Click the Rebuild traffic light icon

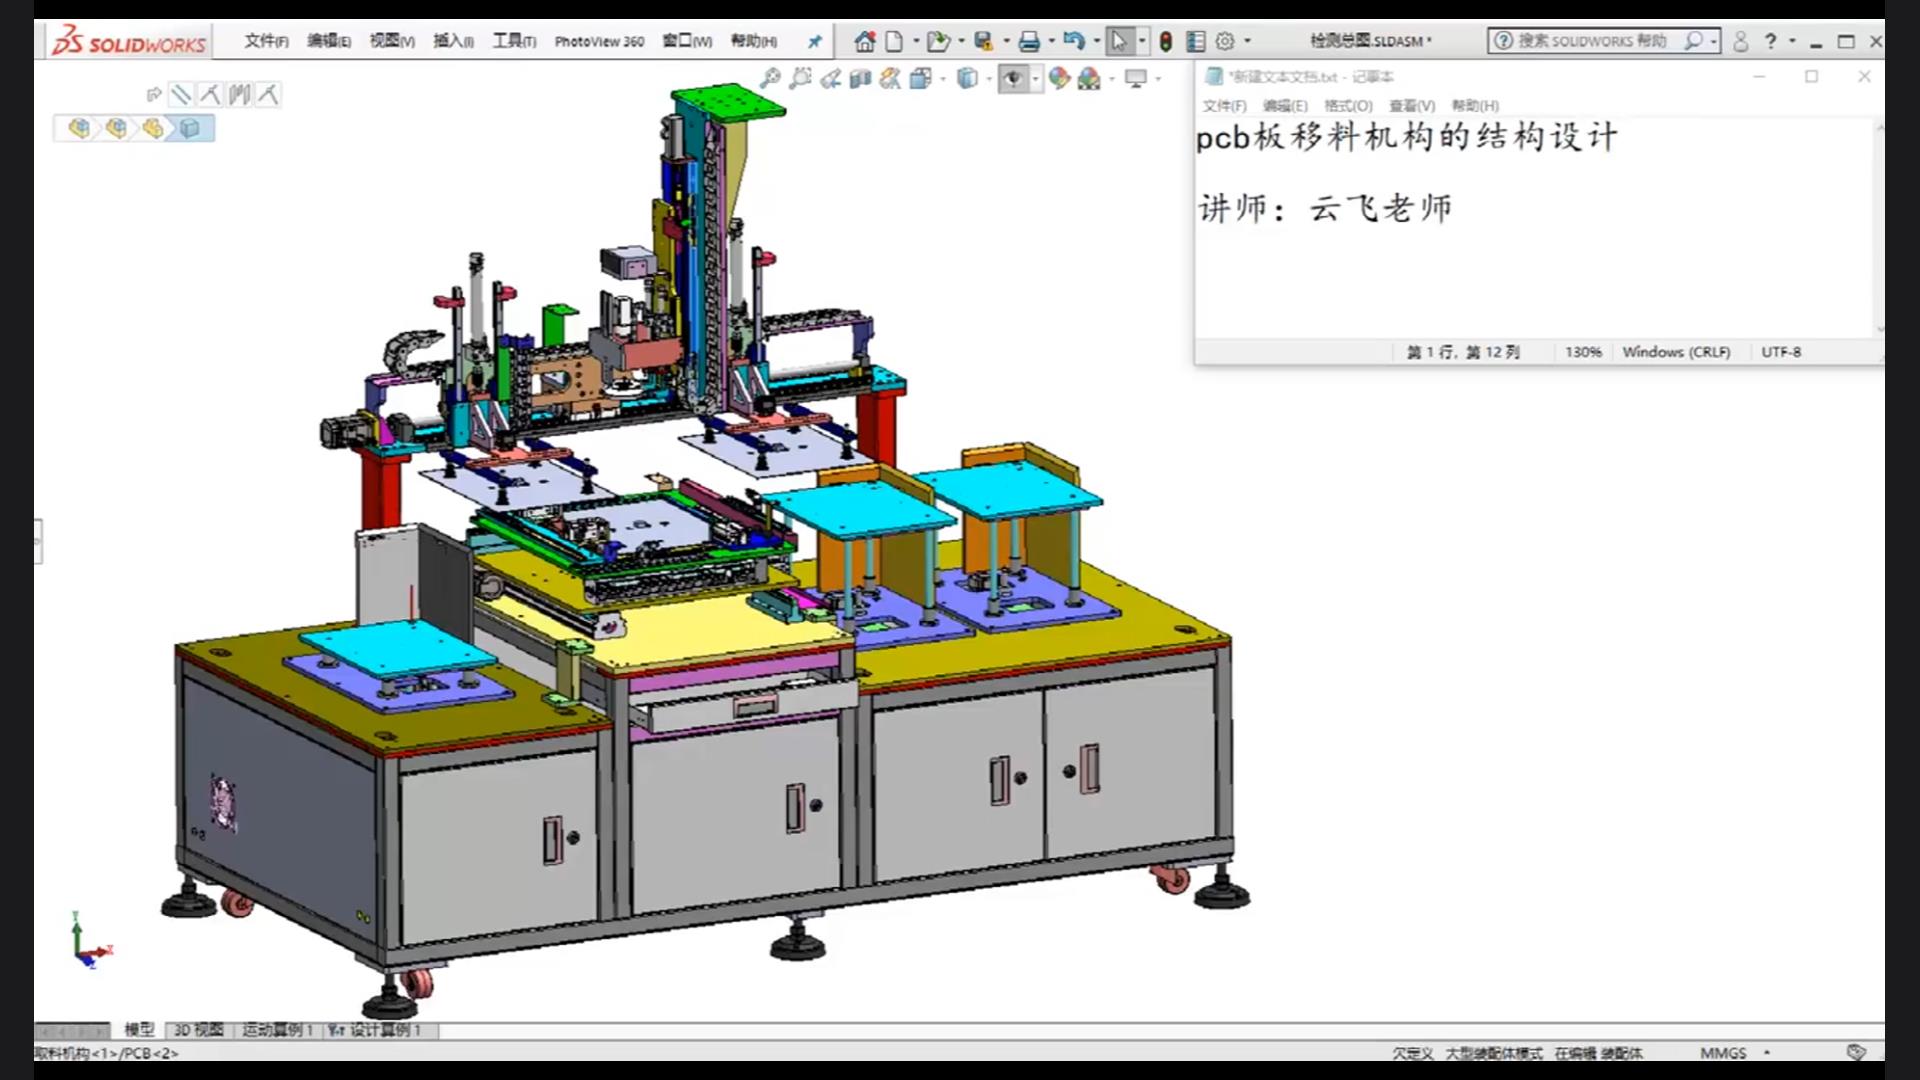click(1166, 41)
